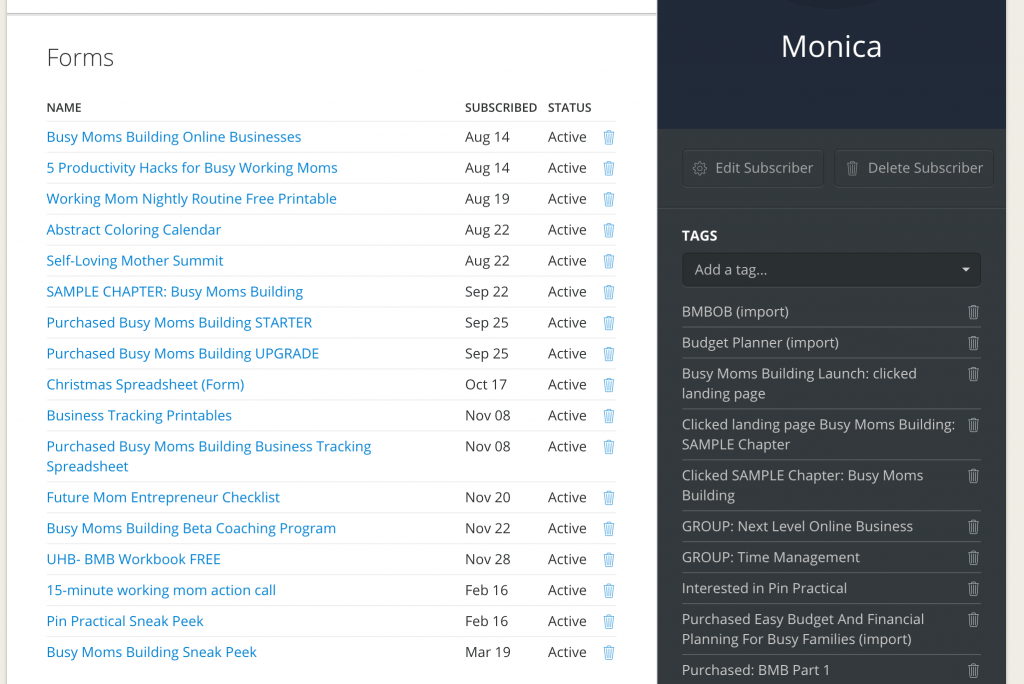This screenshot has height=684, width=1024.
Task: Open 5 Productivity Hacks for Busy Working Moms
Action: (x=192, y=168)
